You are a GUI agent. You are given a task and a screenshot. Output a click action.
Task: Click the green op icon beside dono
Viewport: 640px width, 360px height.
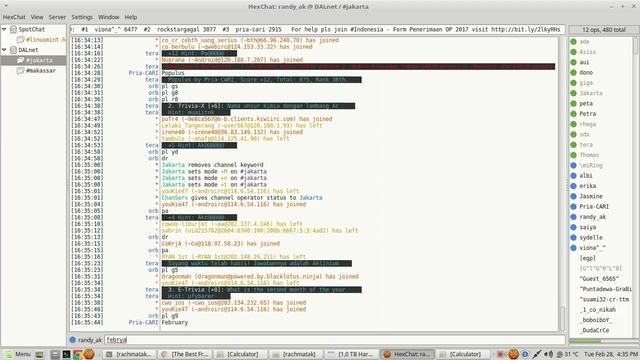tap(573, 72)
